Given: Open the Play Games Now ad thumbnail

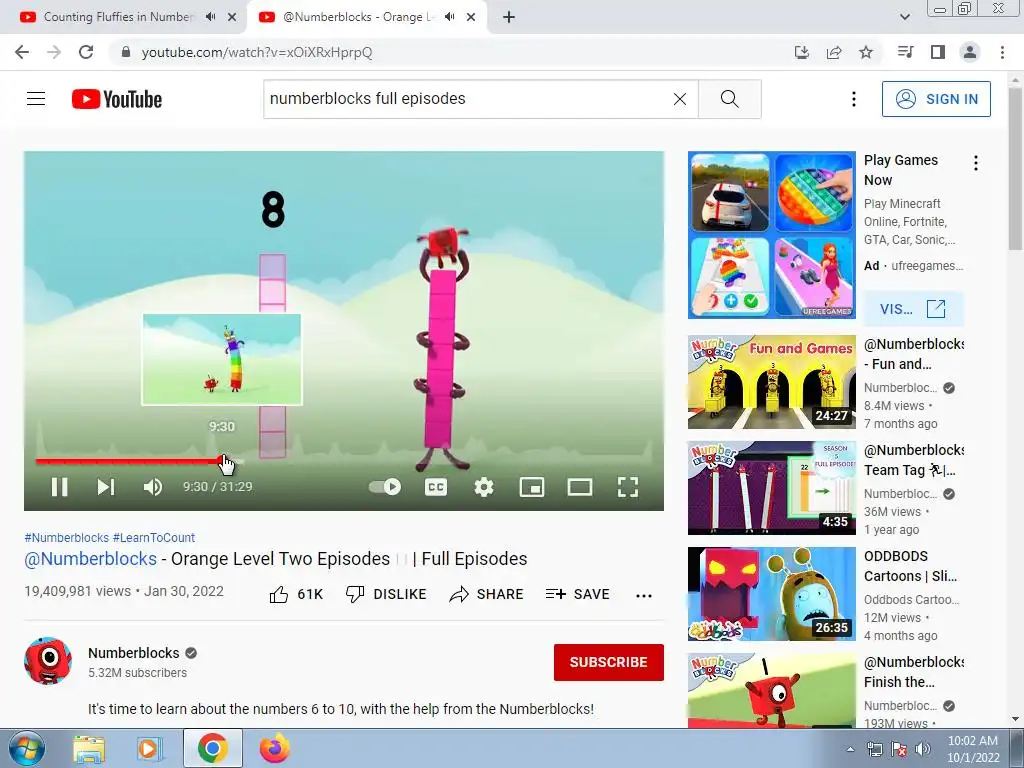Looking at the screenshot, I should click(772, 235).
